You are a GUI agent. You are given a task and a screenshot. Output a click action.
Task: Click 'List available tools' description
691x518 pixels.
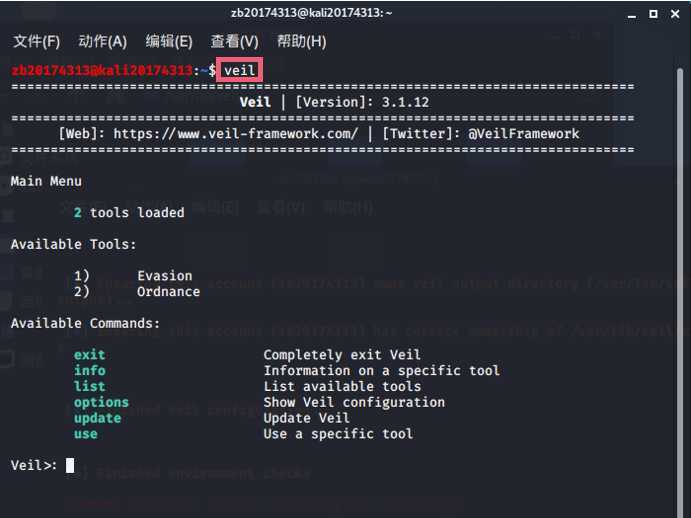342,386
